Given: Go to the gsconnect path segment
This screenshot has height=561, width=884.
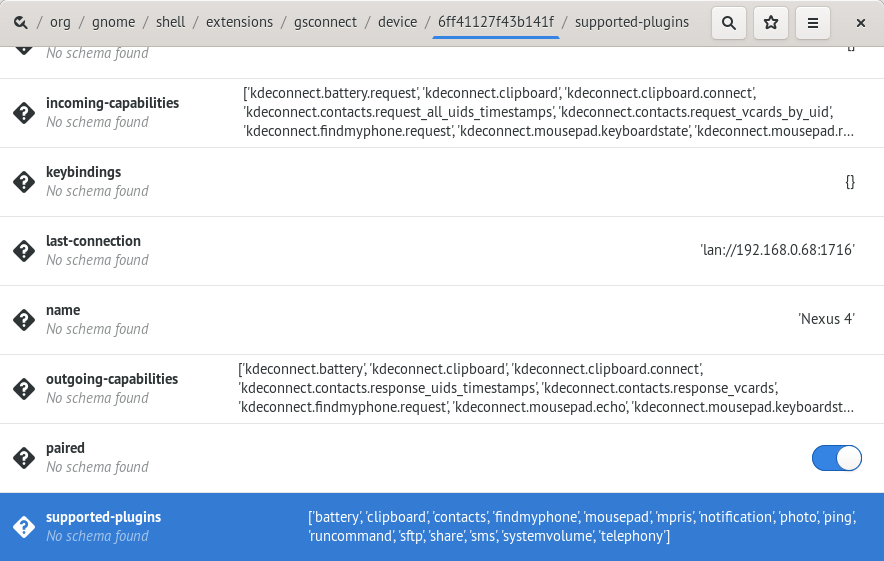Looking at the screenshot, I should (x=325, y=22).
